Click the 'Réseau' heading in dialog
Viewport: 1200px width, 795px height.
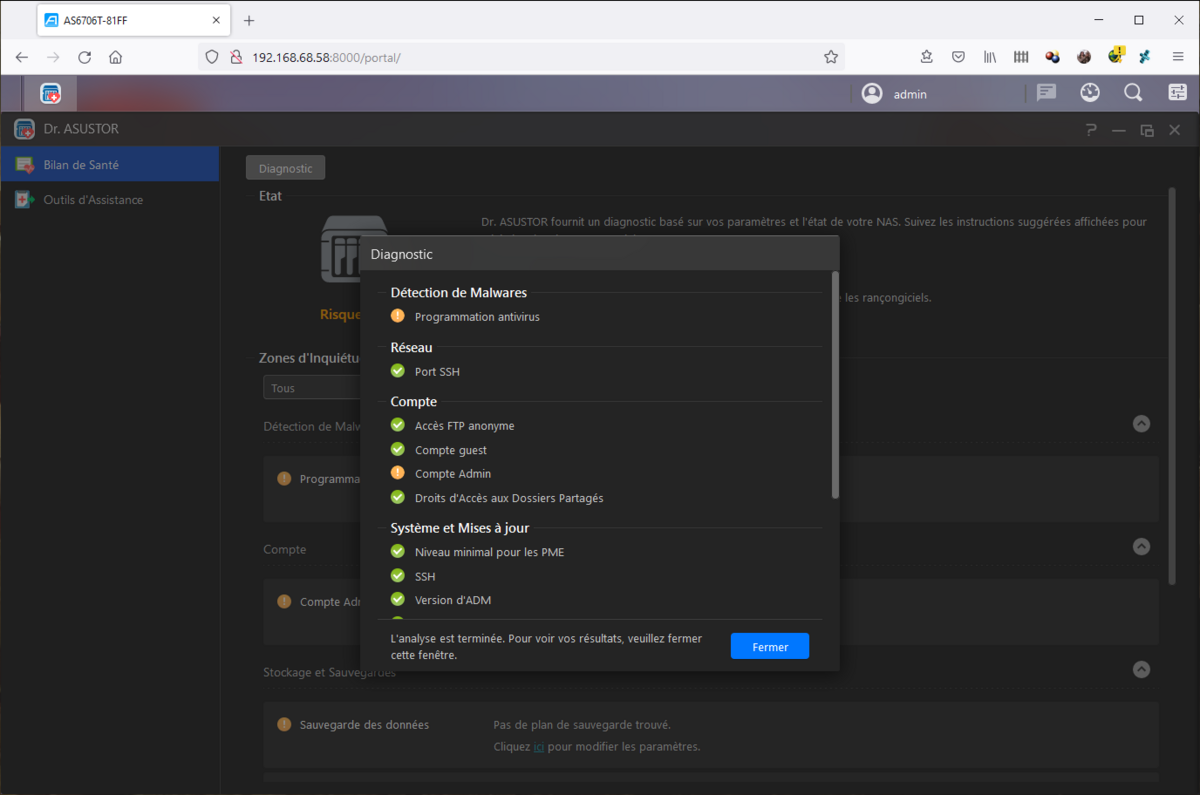[412, 347]
